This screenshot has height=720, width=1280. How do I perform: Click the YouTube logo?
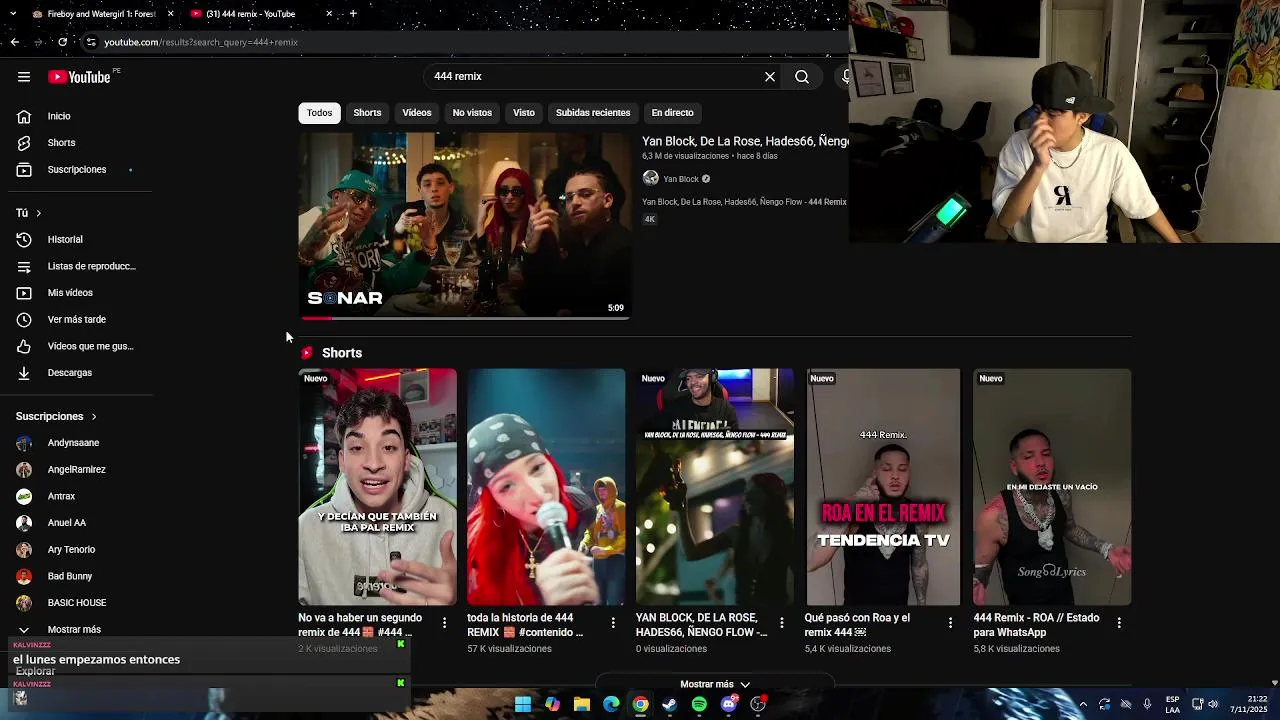pyautogui.click(x=79, y=77)
